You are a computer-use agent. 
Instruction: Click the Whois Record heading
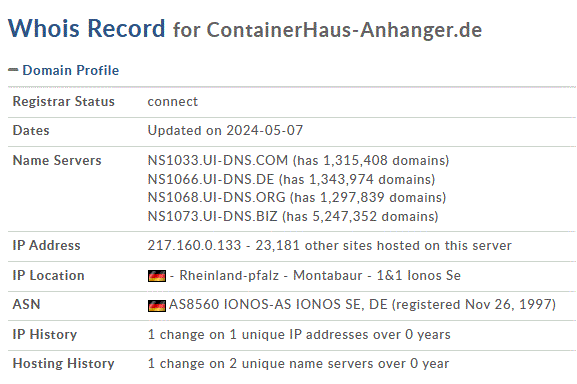(86, 28)
